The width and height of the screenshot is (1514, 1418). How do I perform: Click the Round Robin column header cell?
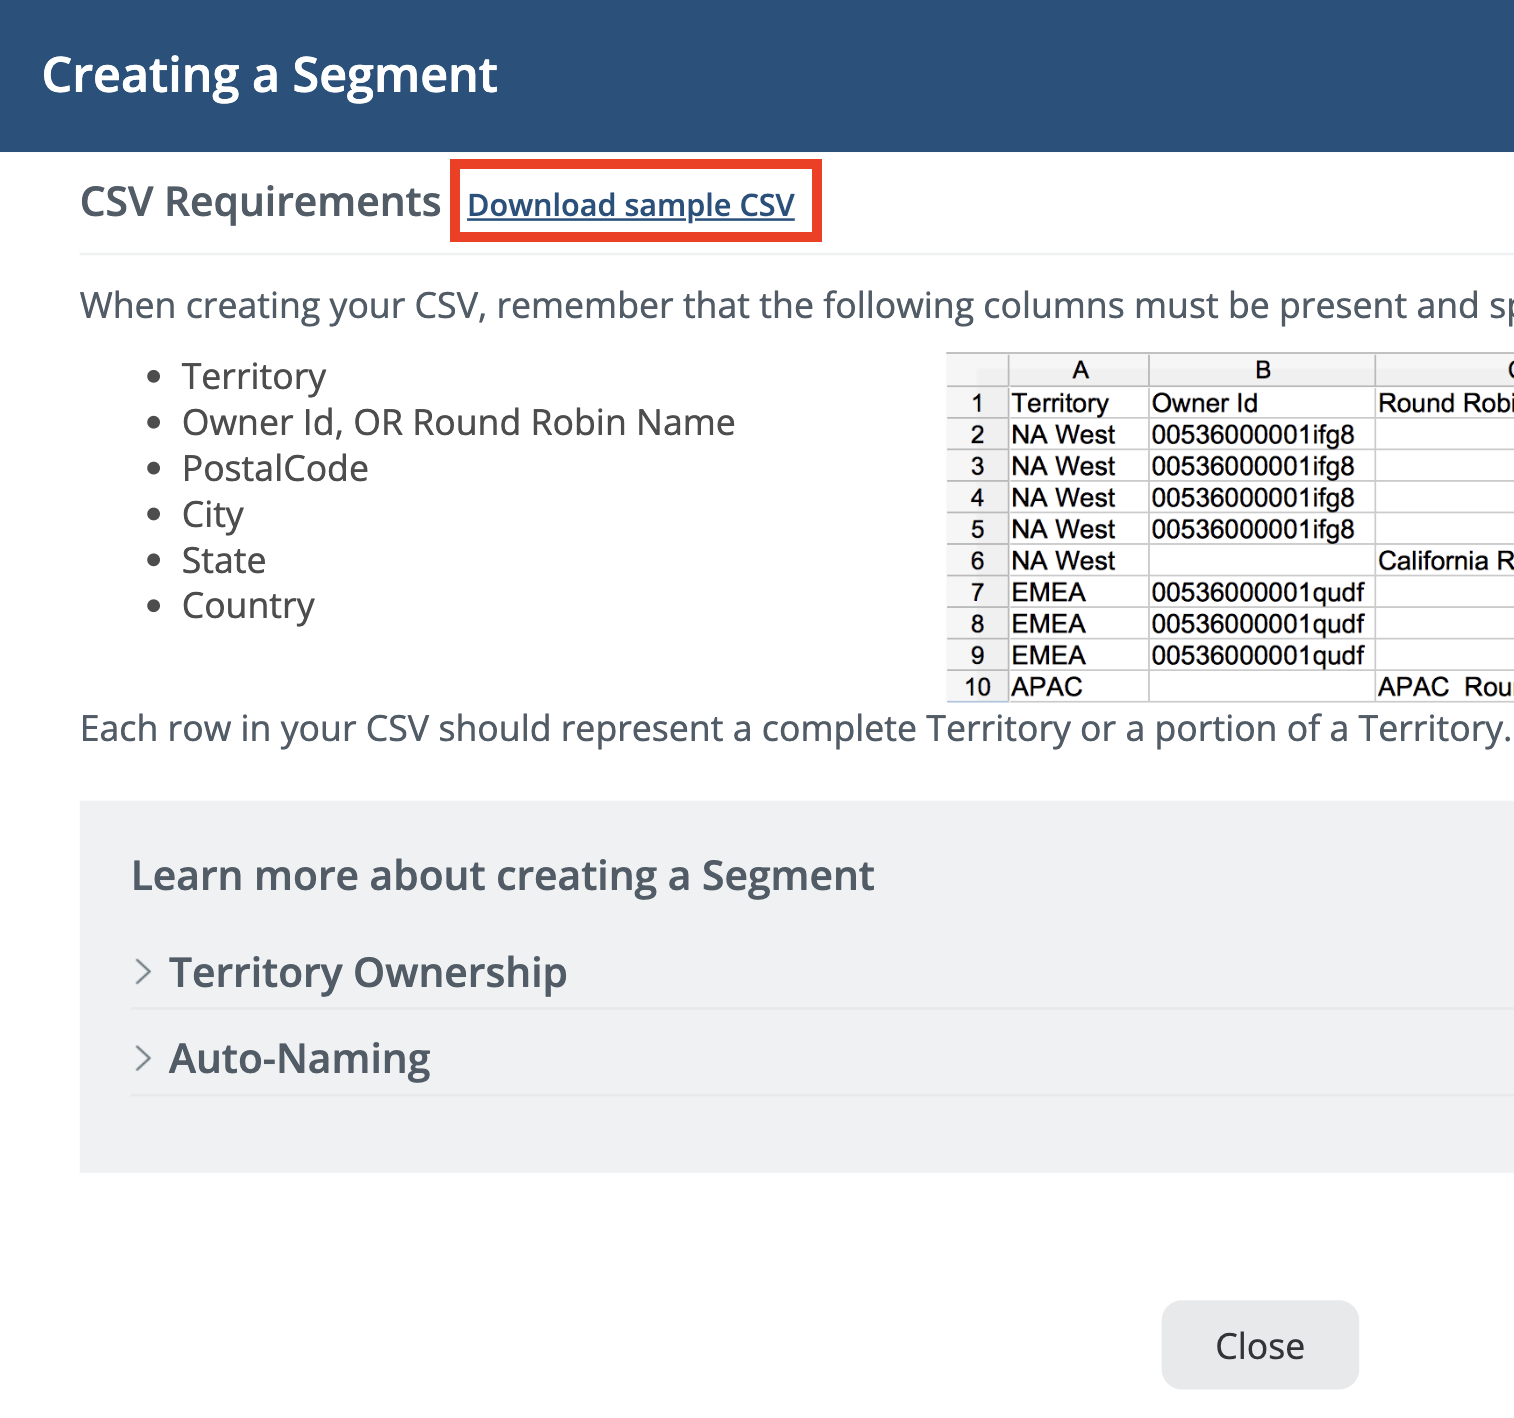tap(1445, 403)
